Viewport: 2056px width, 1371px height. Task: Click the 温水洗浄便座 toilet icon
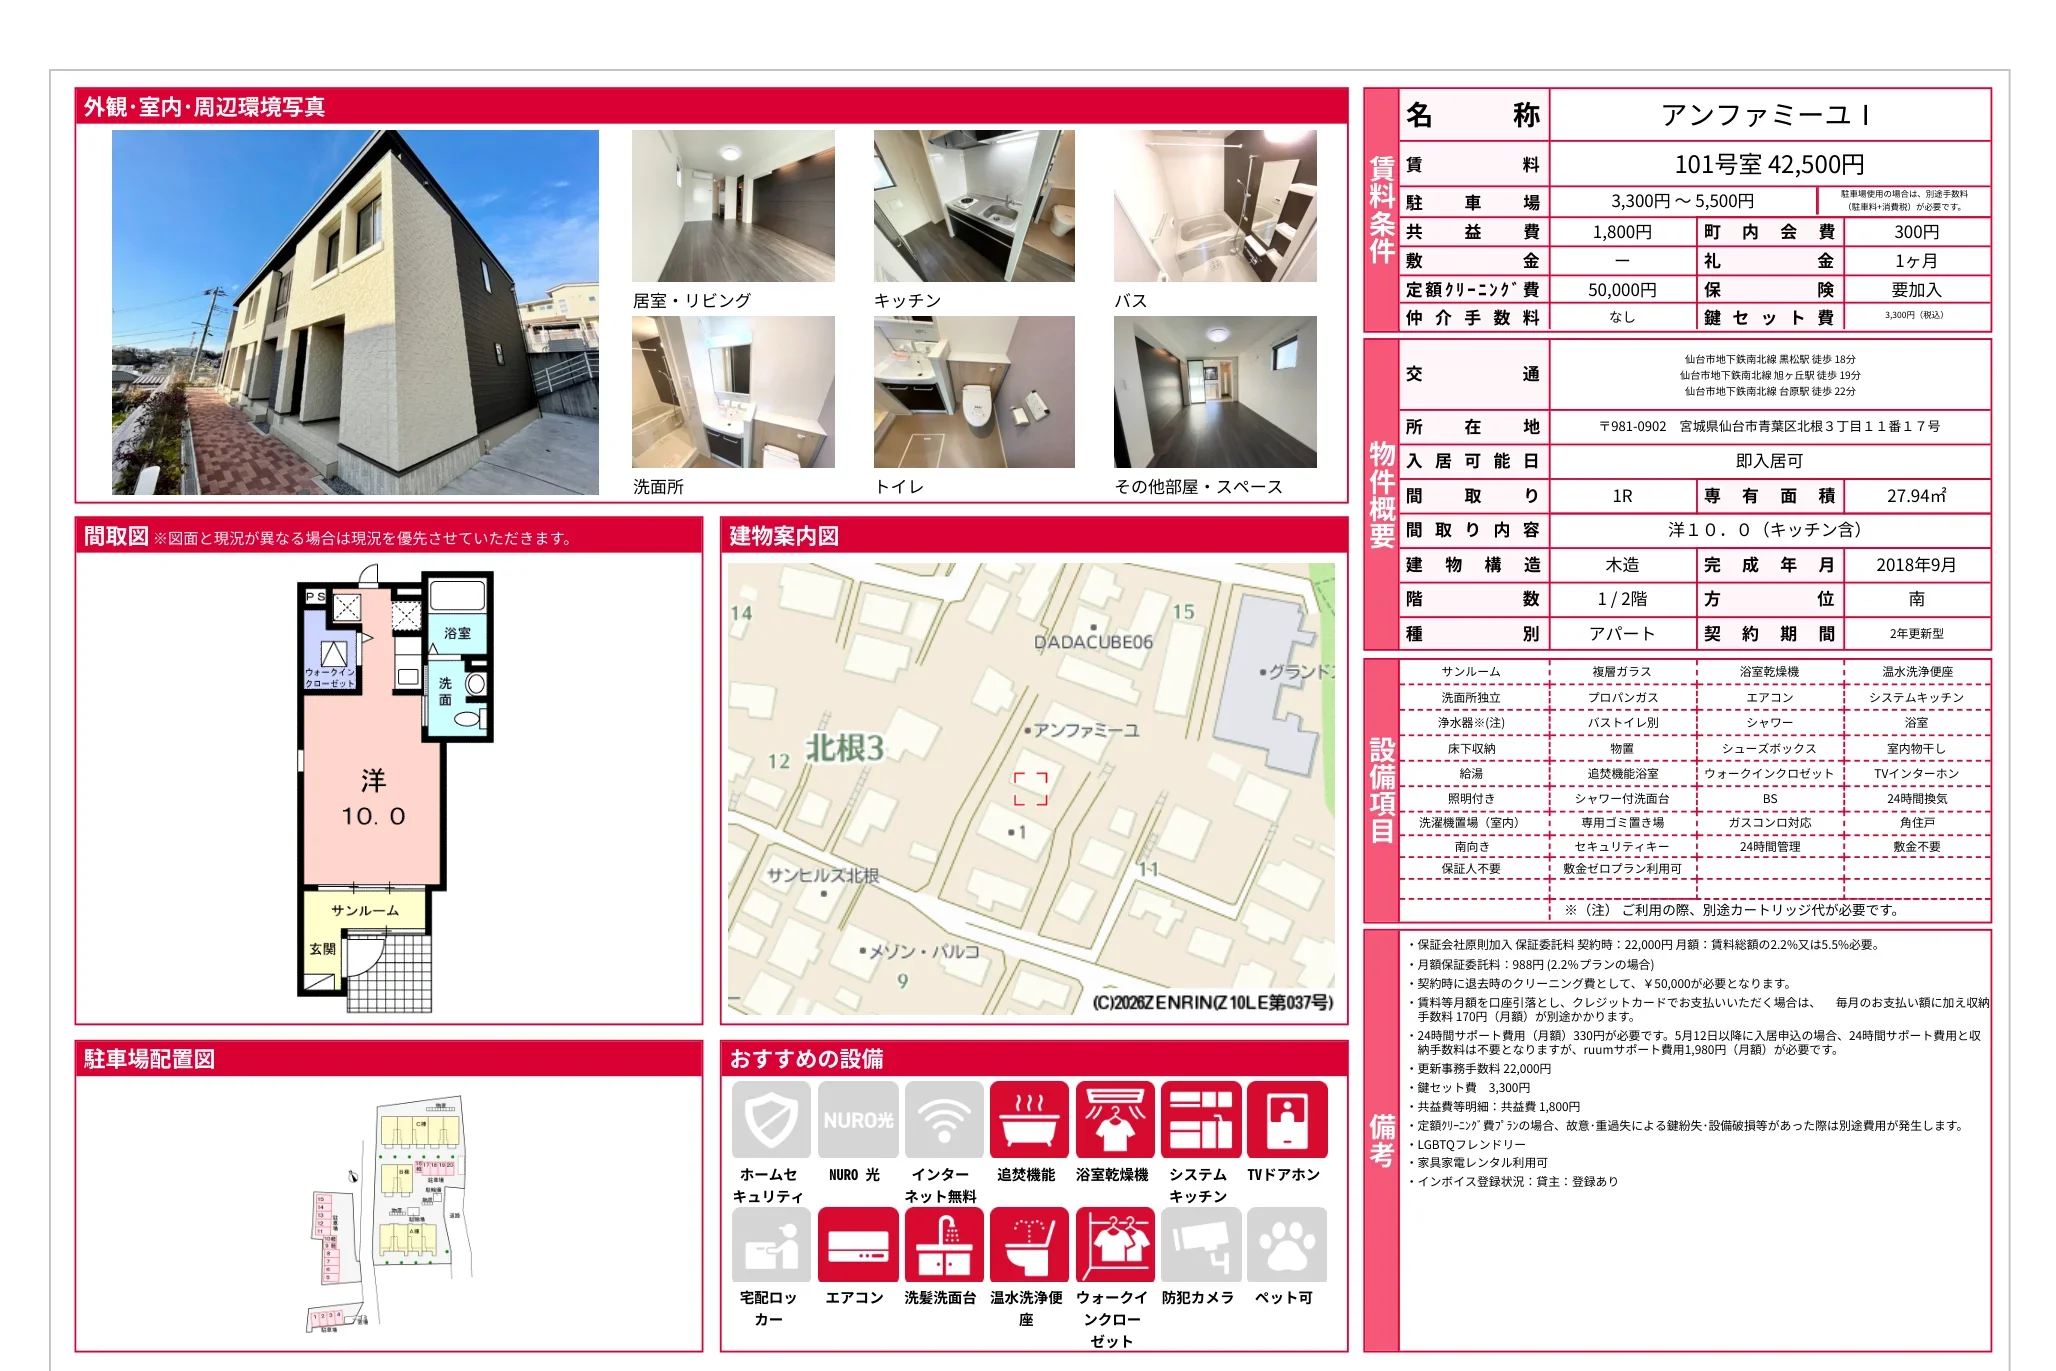(1028, 1244)
